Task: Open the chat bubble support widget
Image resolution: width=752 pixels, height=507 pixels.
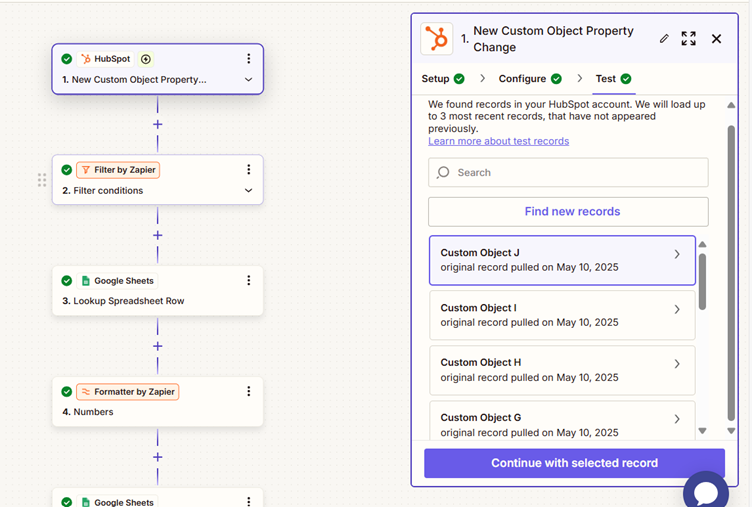Action: (x=706, y=492)
